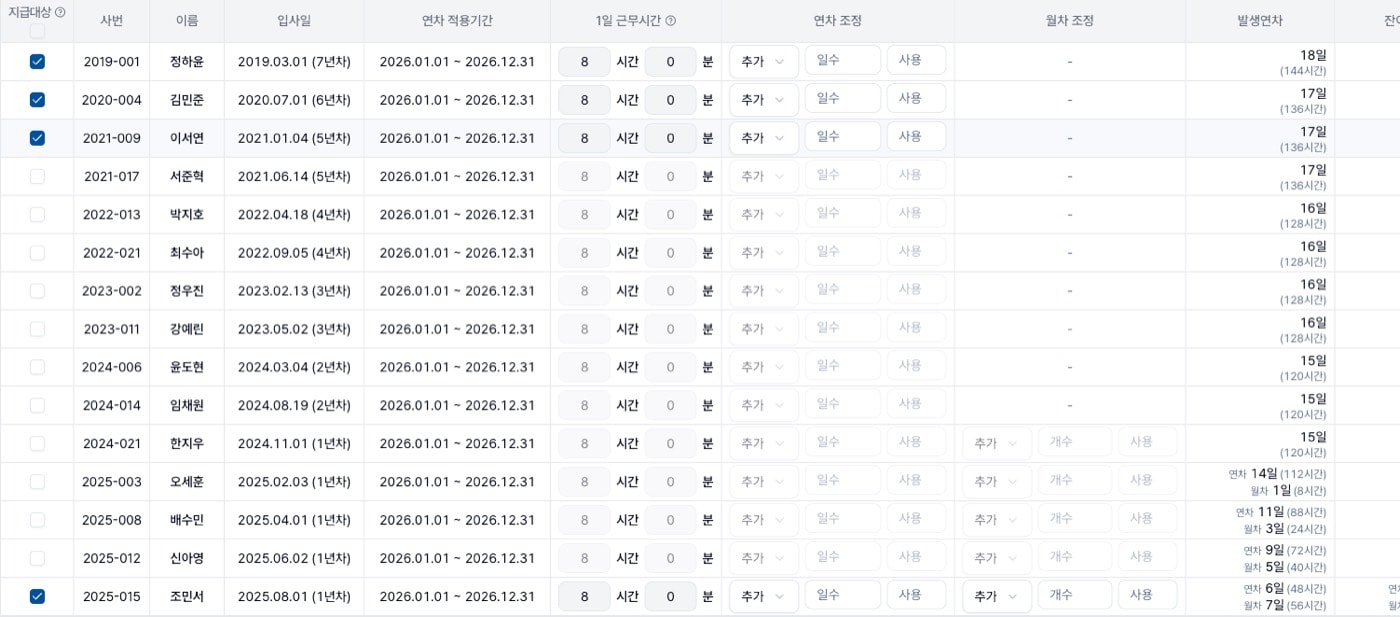The image size is (1400, 617).
Task: Click the 연차 조정 사용 button for 조민서
Action: click(x=916, y=595)
